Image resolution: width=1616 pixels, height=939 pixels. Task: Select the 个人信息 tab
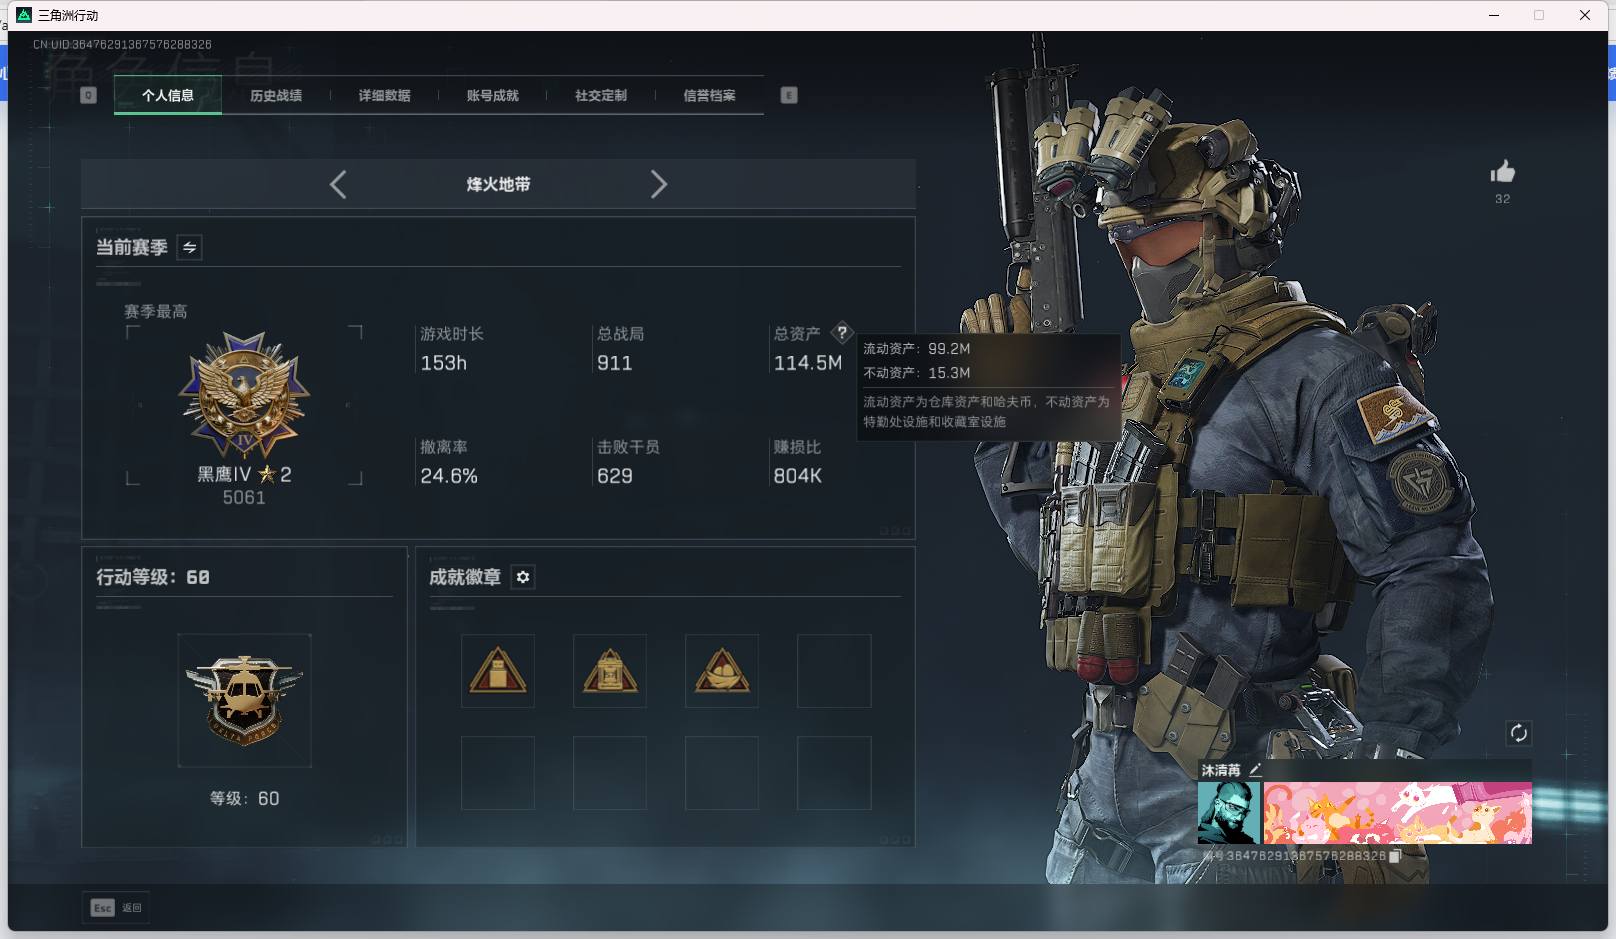pyautogui.click(x=168, y=96)
